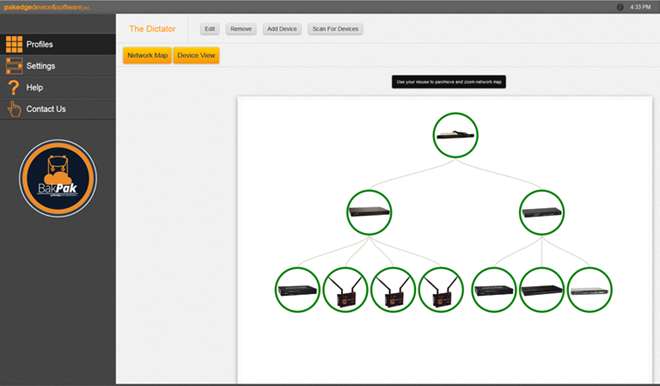Click the 4:33 PM clock
Screen dimensions: 660x386
640,7
